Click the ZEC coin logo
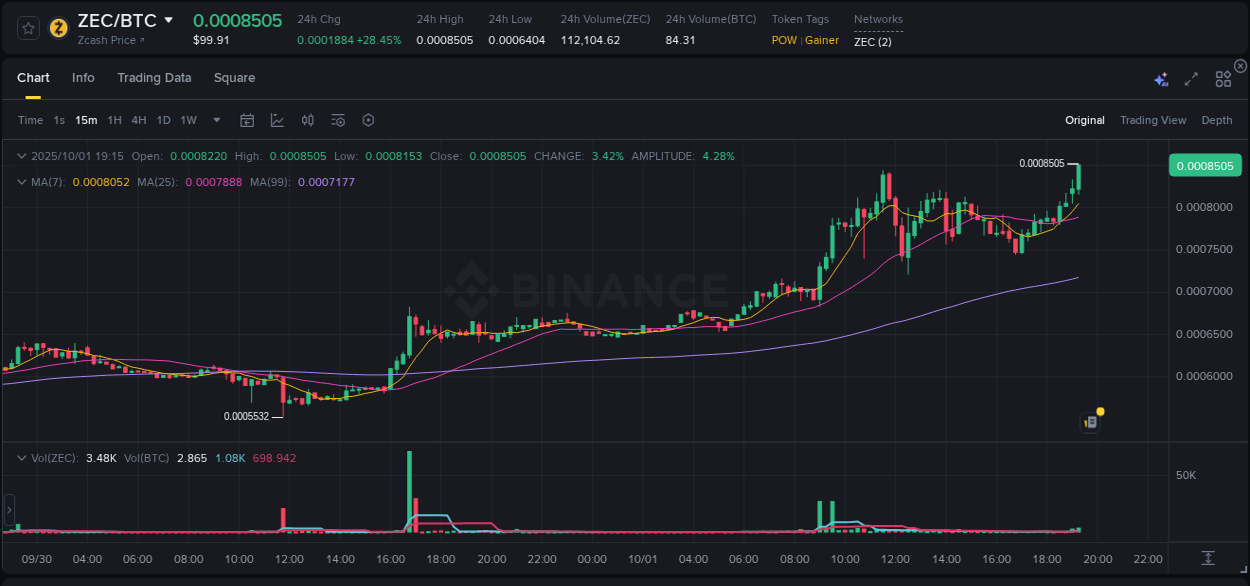The image size is (1250, 586). click(x=57, y=28)
